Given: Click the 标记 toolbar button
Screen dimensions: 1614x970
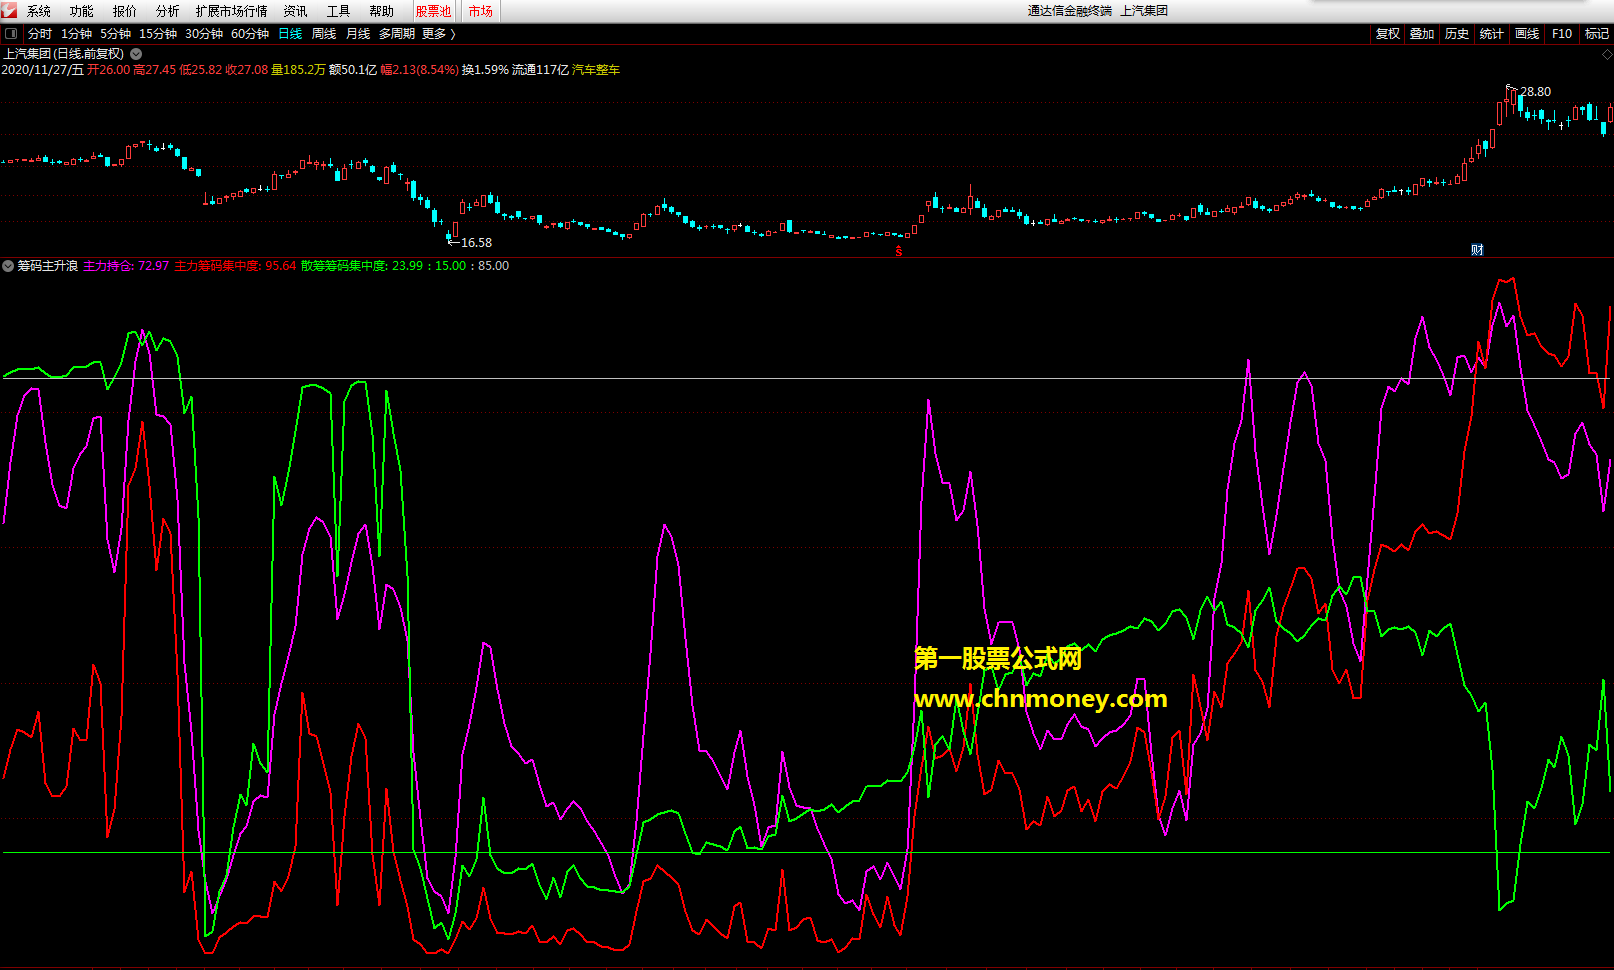Looking at the screenshot, I should (1597, 34).
